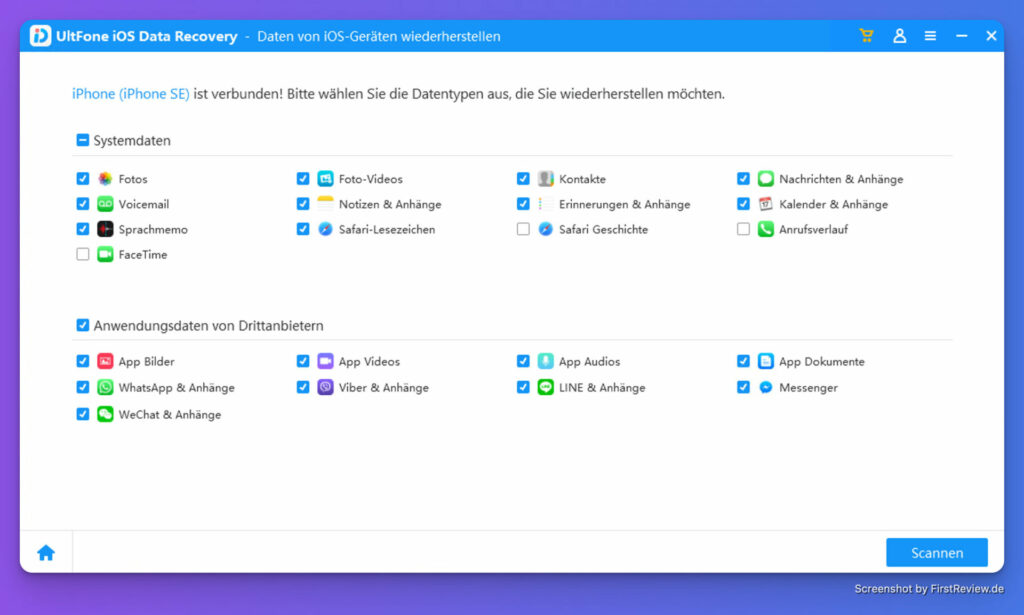Uncheck Notizen & Anhänge checkbox
The image size is (1024, 615).
coord(302,204)
